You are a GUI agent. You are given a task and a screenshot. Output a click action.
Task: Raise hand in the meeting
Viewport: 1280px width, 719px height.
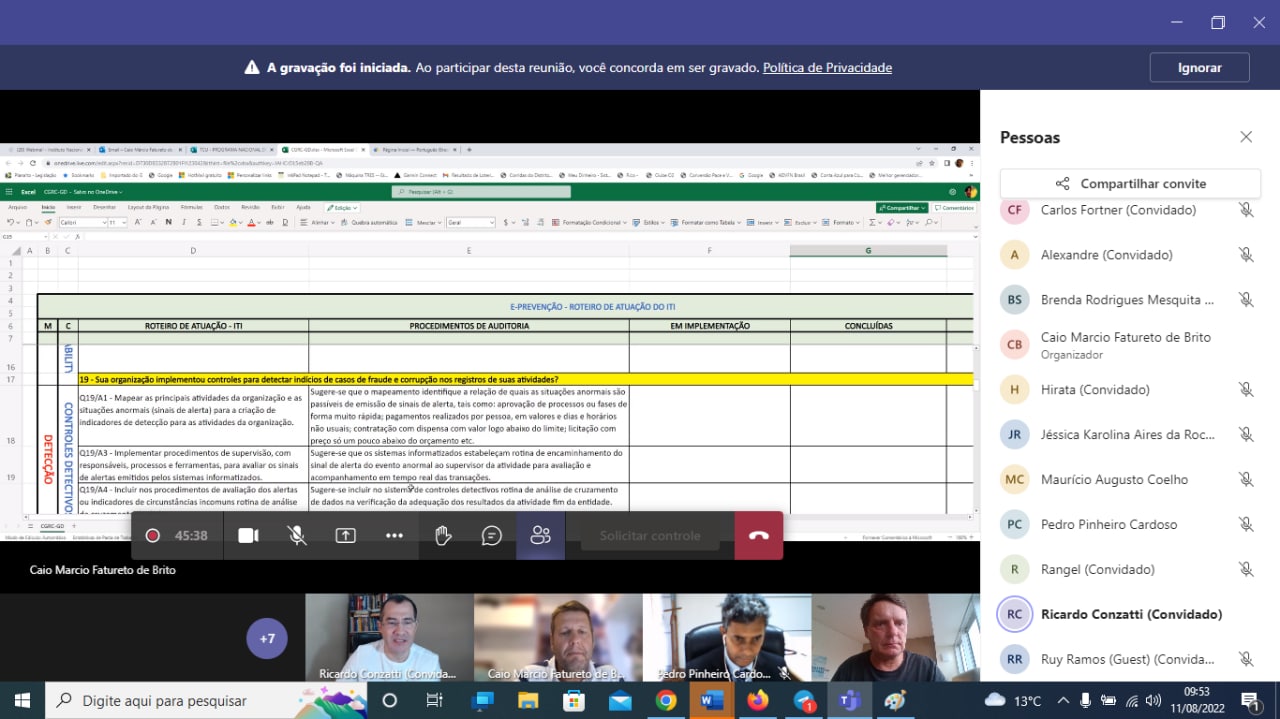point(442,535)
